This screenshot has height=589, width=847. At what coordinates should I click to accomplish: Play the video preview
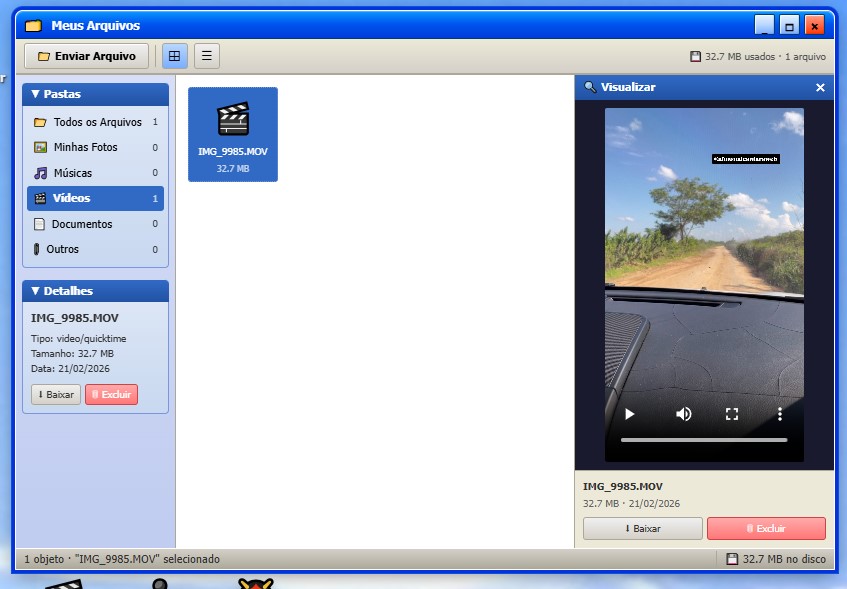630,414
